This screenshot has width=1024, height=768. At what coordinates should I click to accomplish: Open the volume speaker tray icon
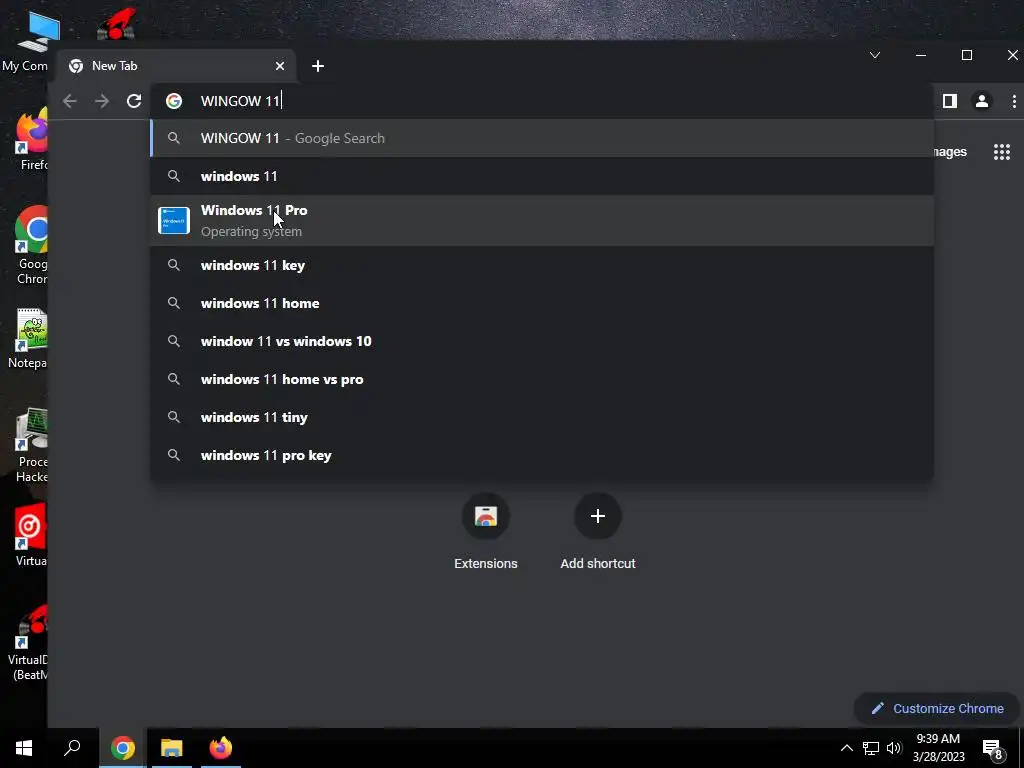click(x=894, y=748)
